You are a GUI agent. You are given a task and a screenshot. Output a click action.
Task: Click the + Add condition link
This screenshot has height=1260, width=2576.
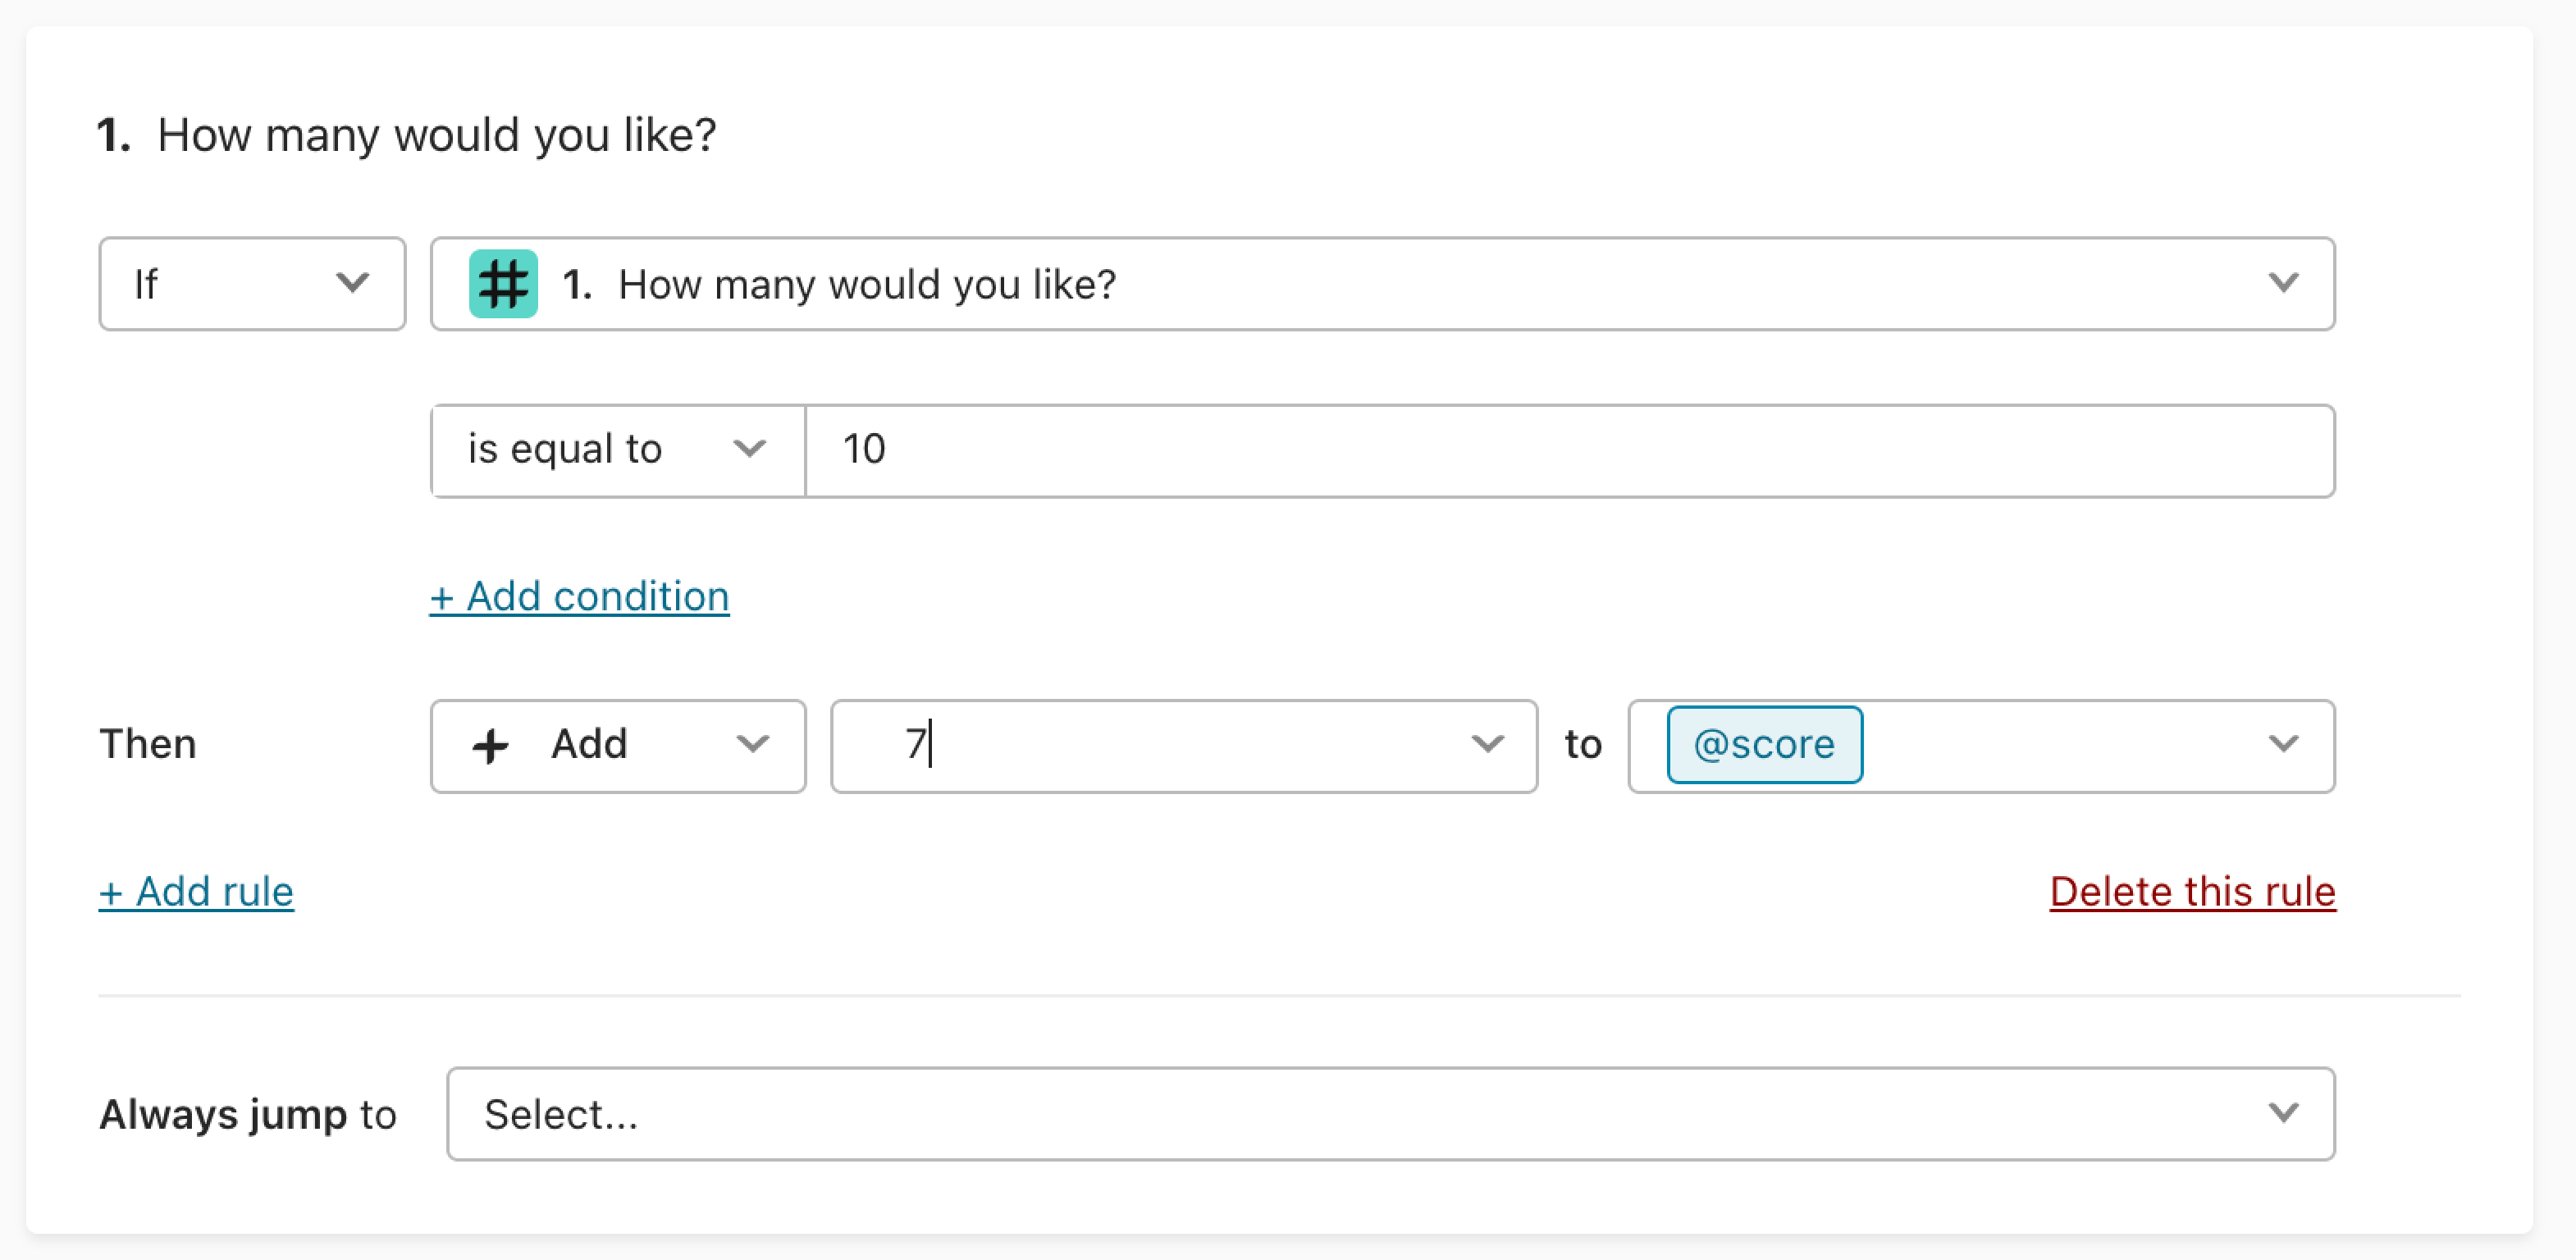[580, 597]
